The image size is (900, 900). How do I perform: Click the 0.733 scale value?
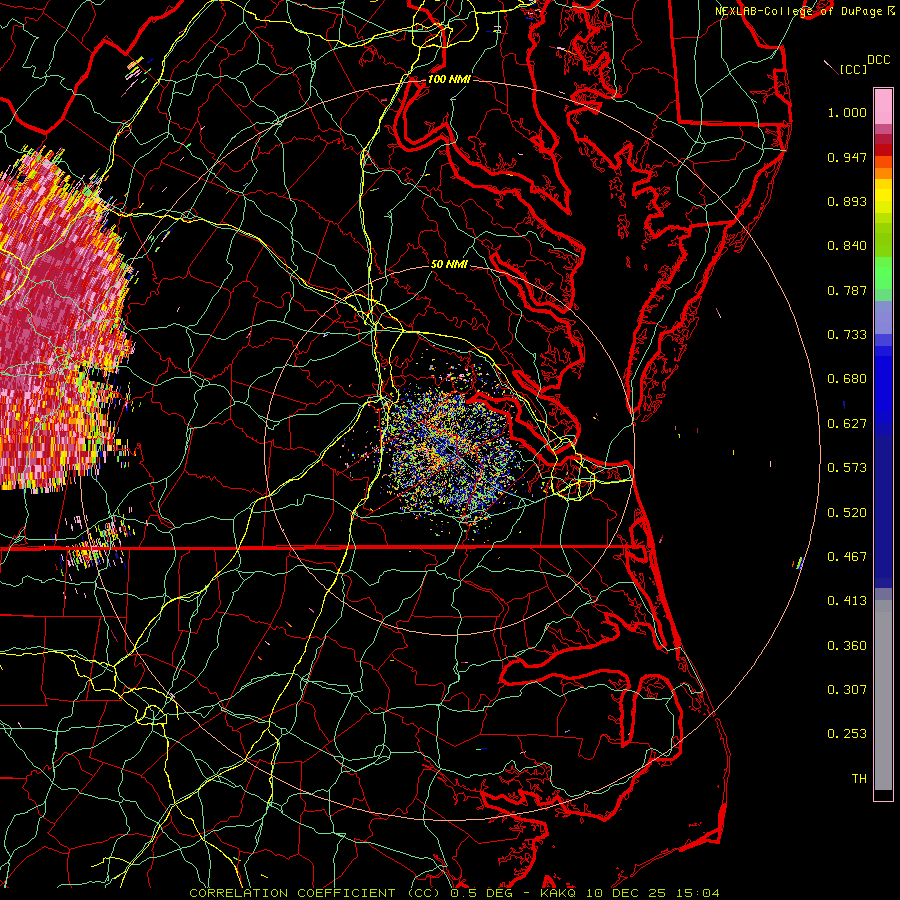tap(847, 335)
